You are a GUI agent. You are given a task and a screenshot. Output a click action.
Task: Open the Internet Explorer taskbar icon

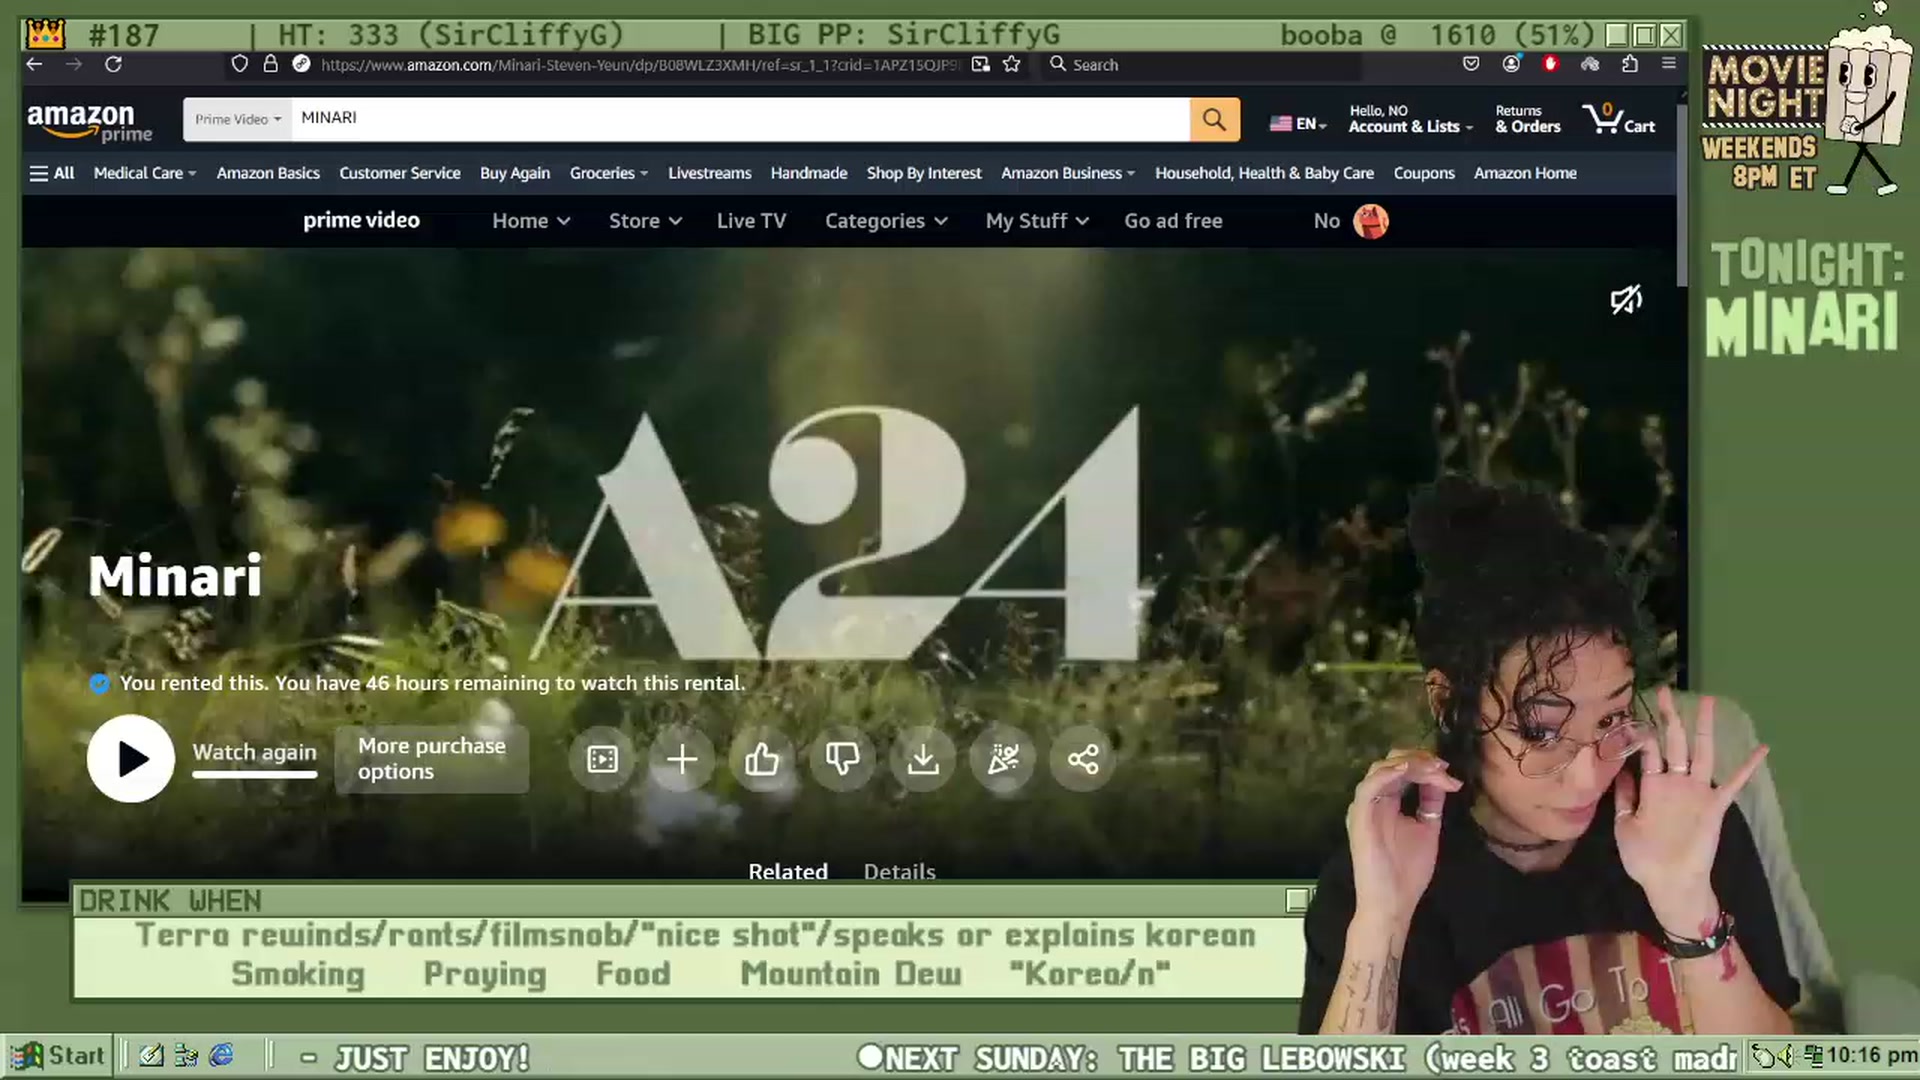pyautogui.click(x=222, y=1056)
